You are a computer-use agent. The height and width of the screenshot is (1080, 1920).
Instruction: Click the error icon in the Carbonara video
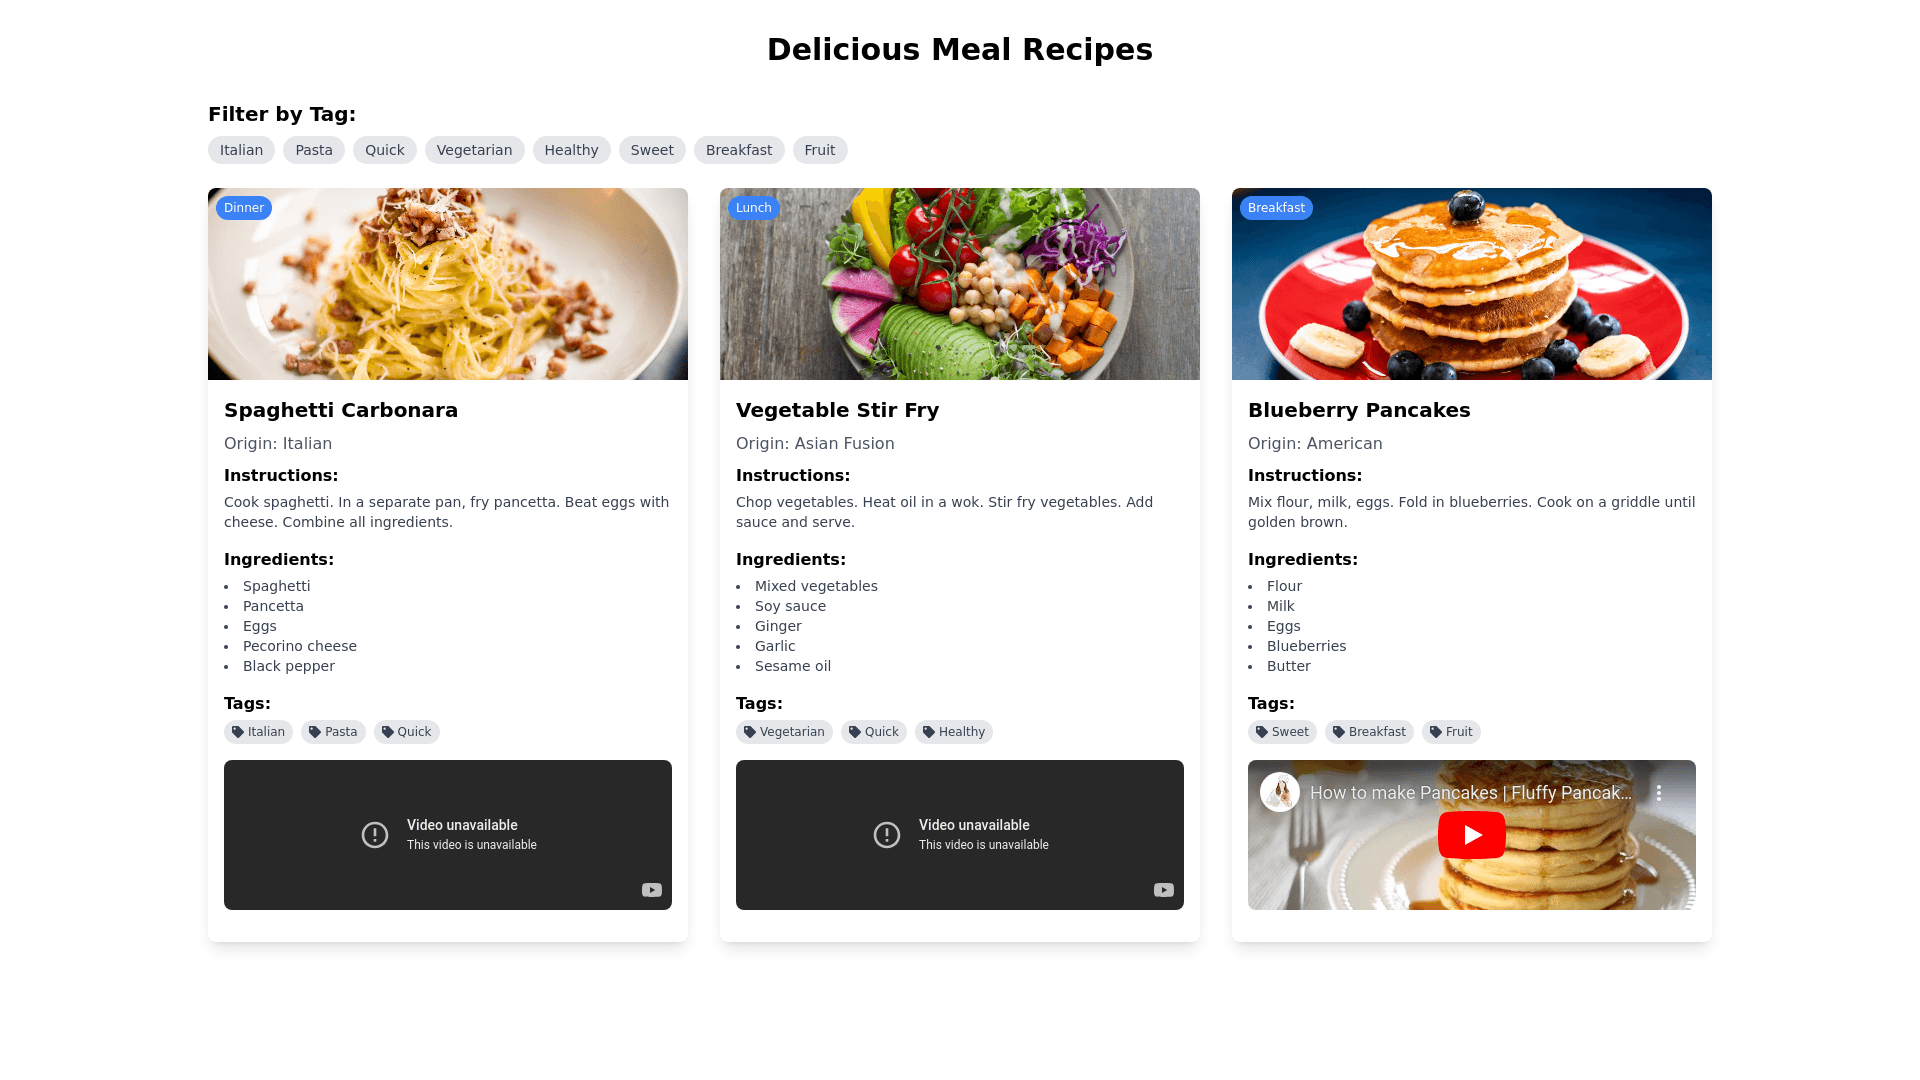coord(375,835)
